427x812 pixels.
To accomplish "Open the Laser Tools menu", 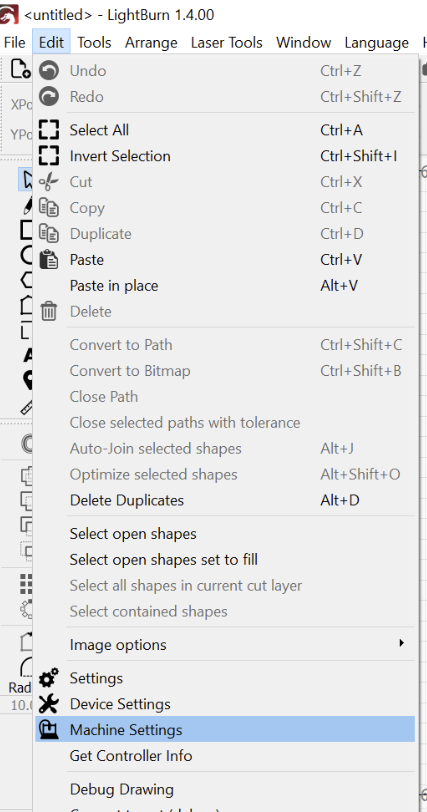I will coord(227,42).
